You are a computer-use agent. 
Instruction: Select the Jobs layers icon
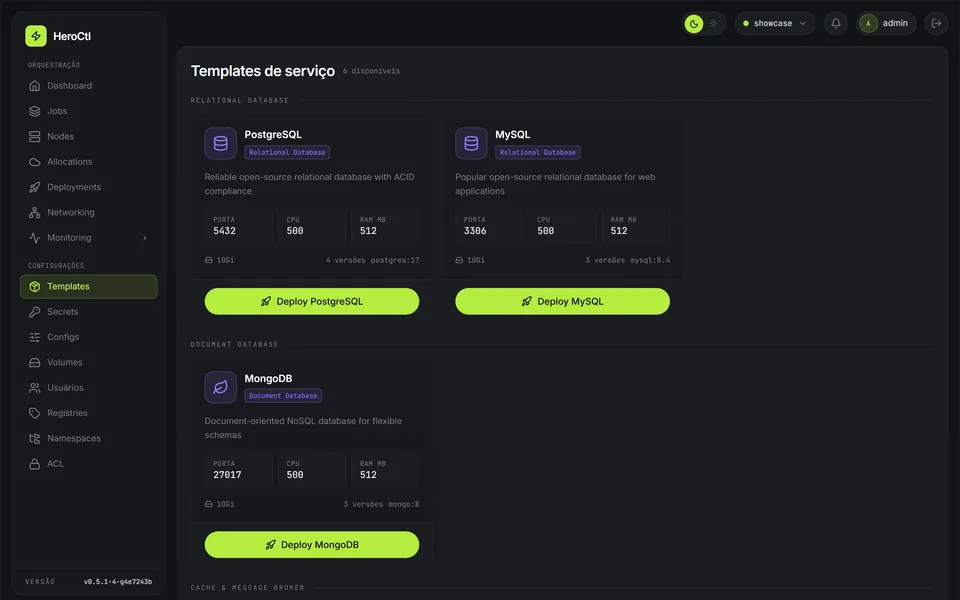click(35, 111)
